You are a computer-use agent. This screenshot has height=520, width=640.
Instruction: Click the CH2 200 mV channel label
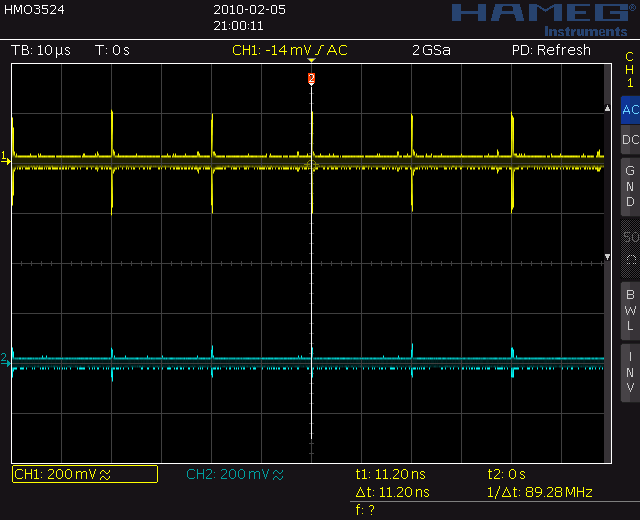[x=235, y=474]
